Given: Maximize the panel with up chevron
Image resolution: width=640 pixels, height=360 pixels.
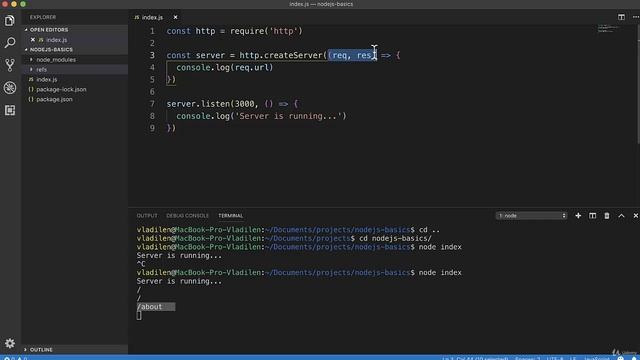Looking at the screenshot, I should click(x=621, y=216).
